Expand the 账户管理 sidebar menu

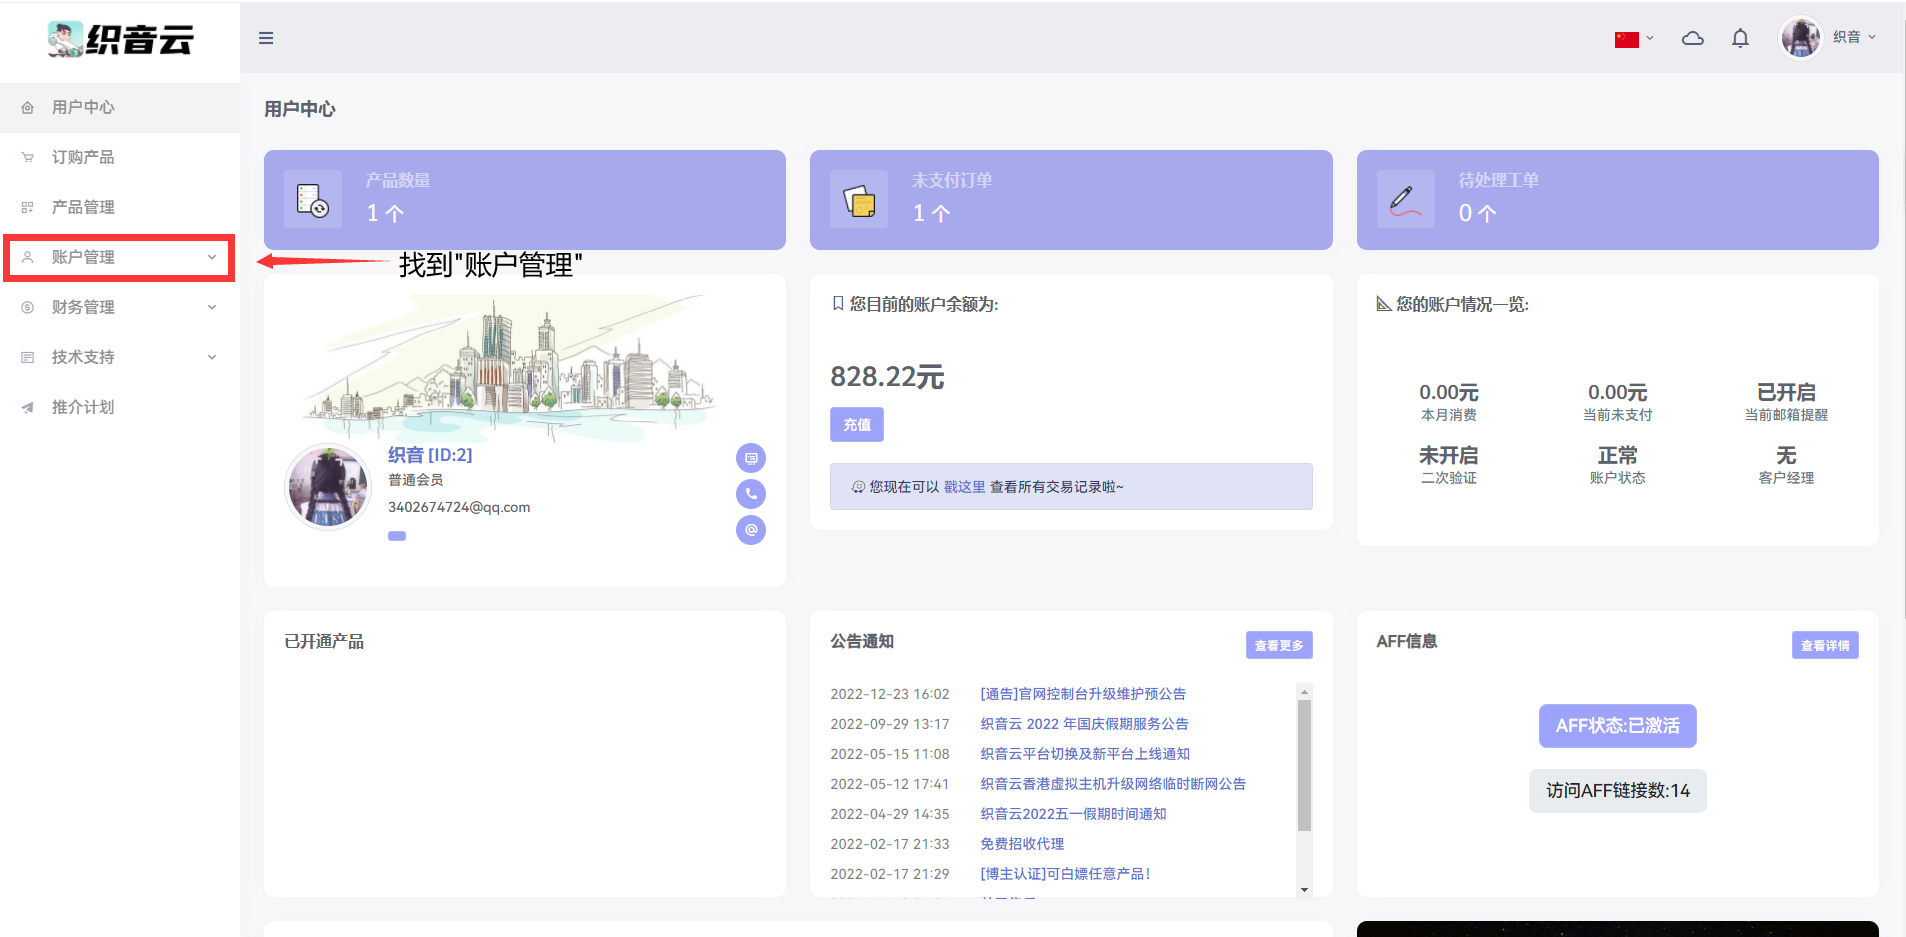pyautogui.click(x=119, y=258)
